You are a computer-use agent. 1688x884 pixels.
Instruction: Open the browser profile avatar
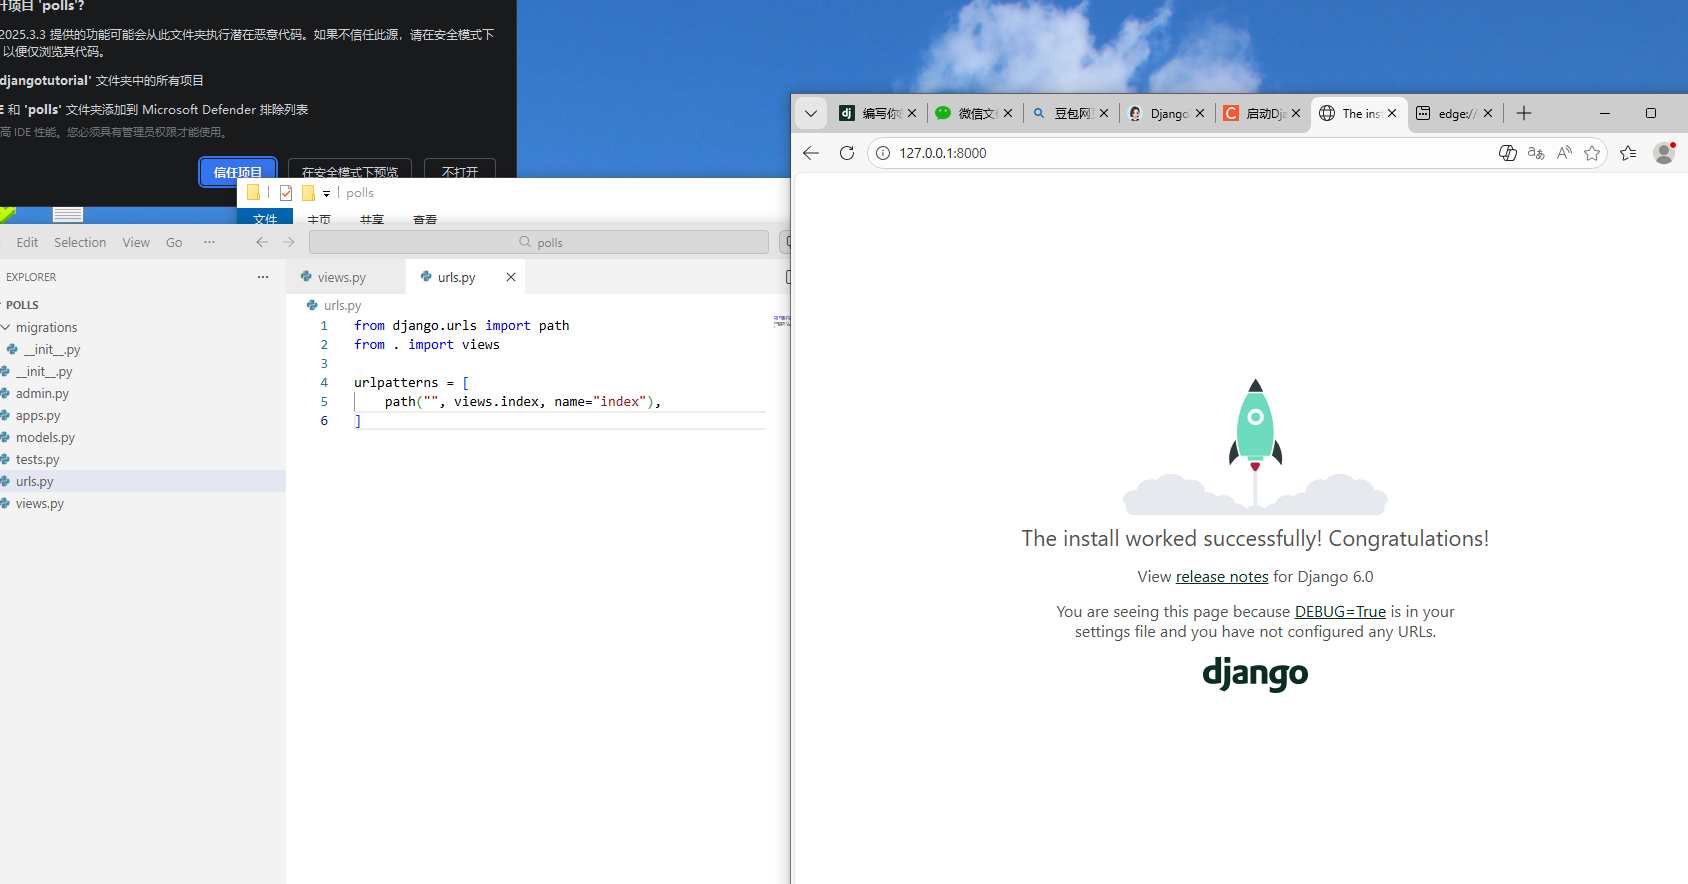[x=1664, y=153]
